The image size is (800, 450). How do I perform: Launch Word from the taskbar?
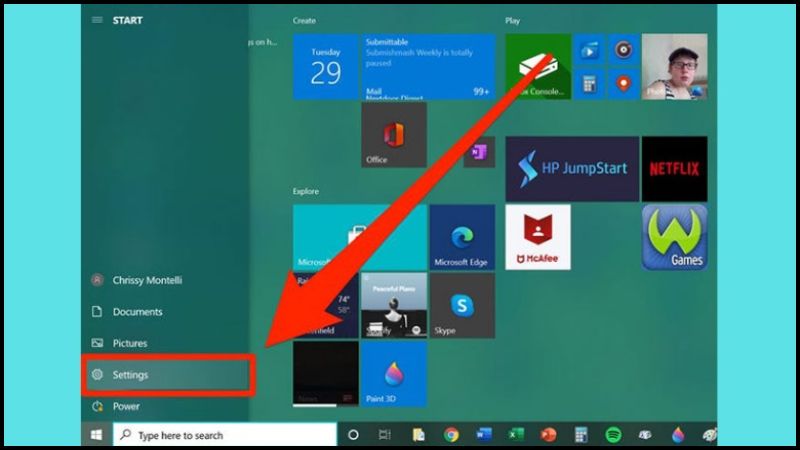484,435
